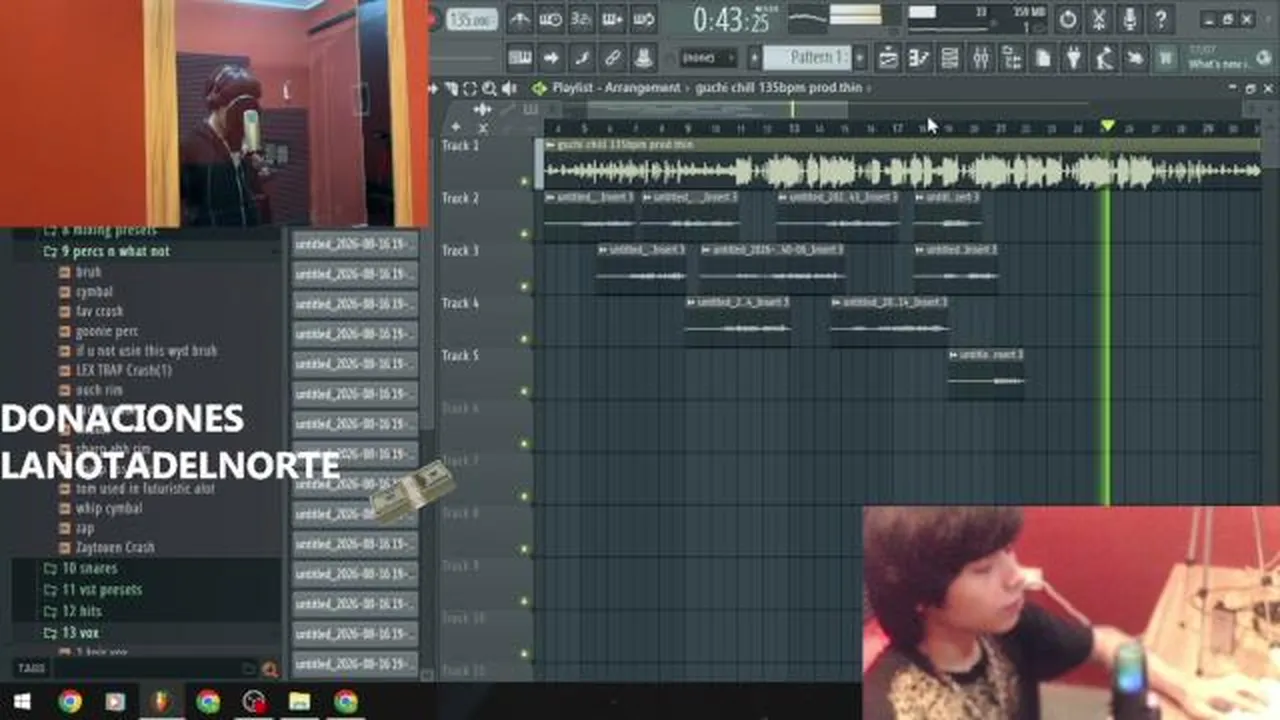Open help with the question mark icon

(x=1161, y=19)
